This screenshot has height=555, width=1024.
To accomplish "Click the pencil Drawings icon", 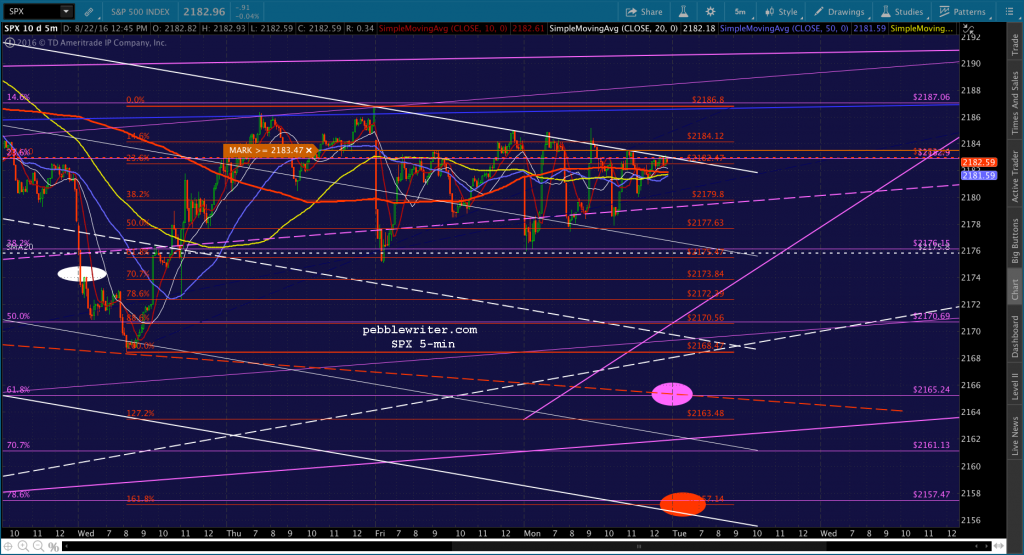I will (x=819, y=12).
